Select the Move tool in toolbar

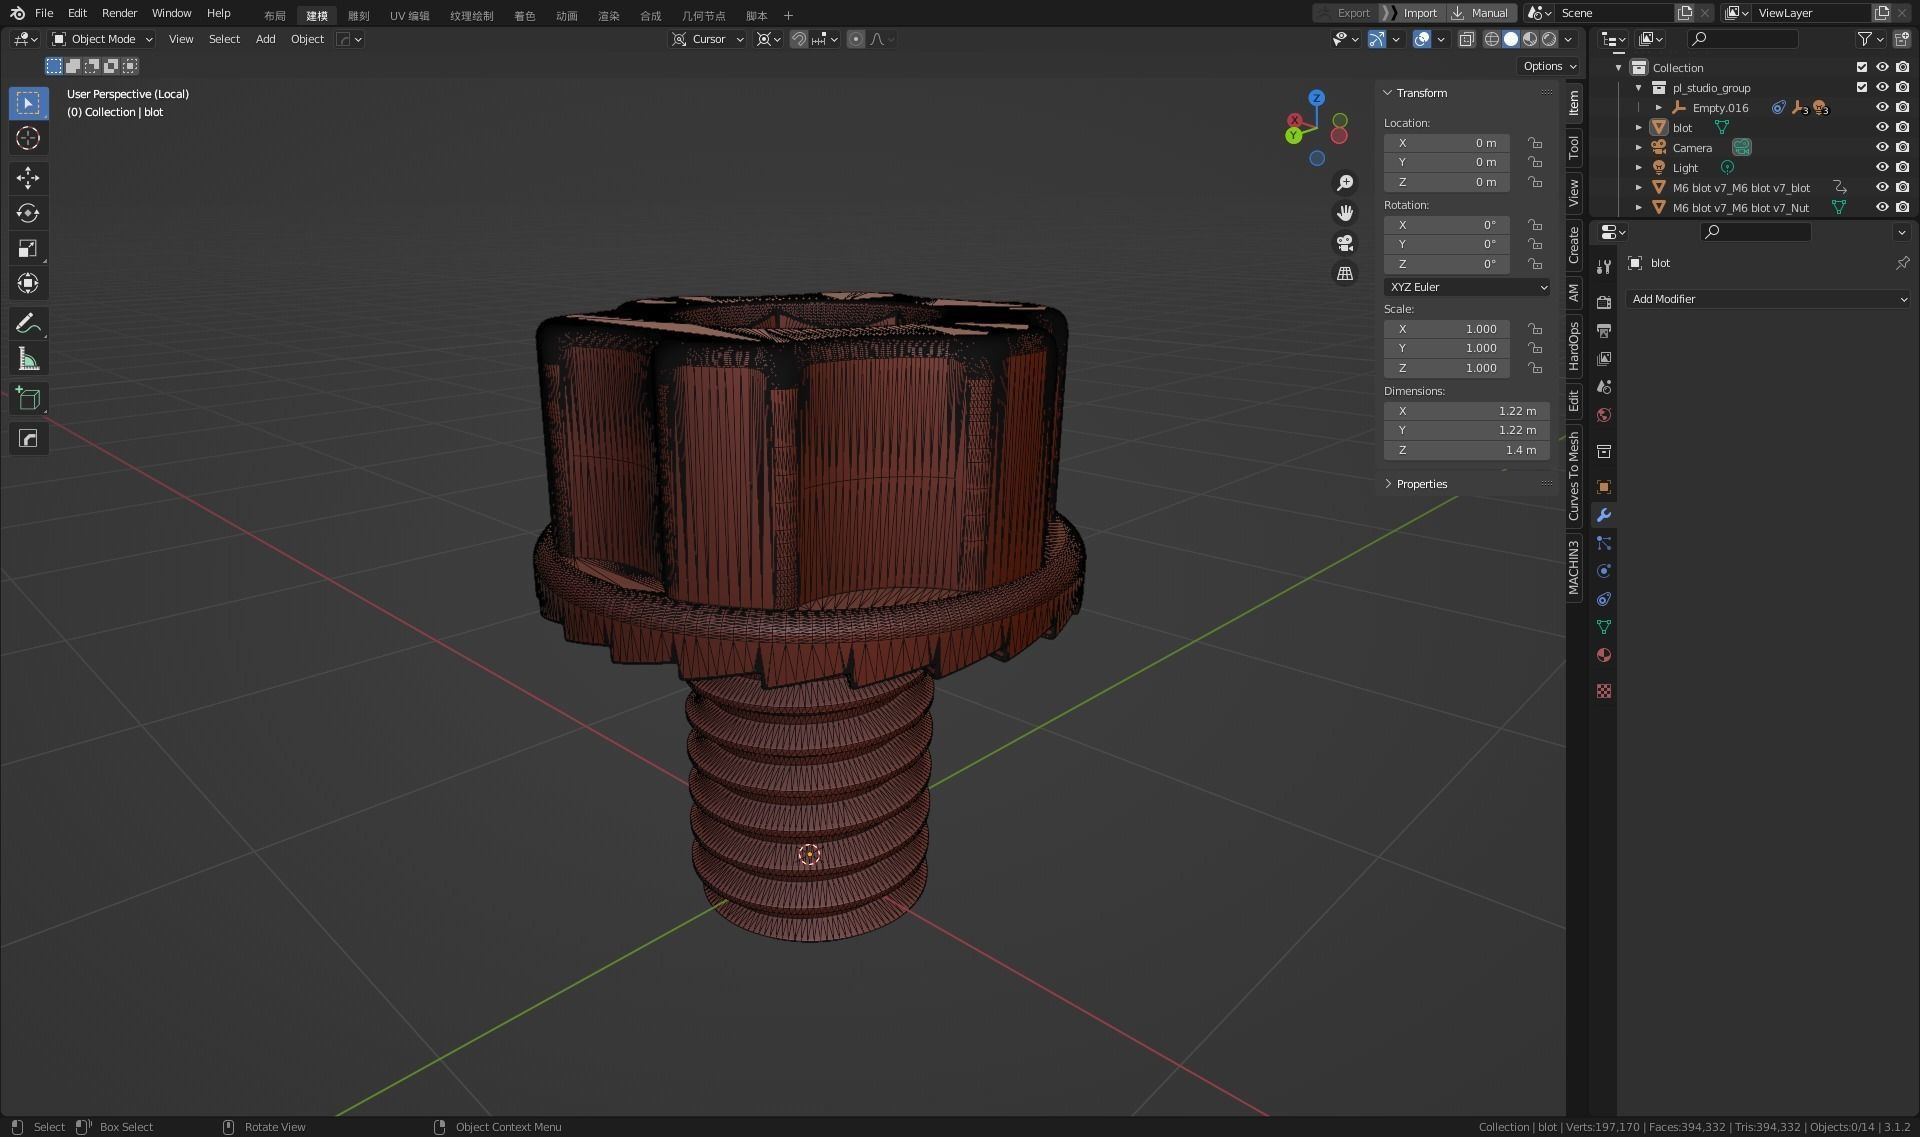pos(28,178)
